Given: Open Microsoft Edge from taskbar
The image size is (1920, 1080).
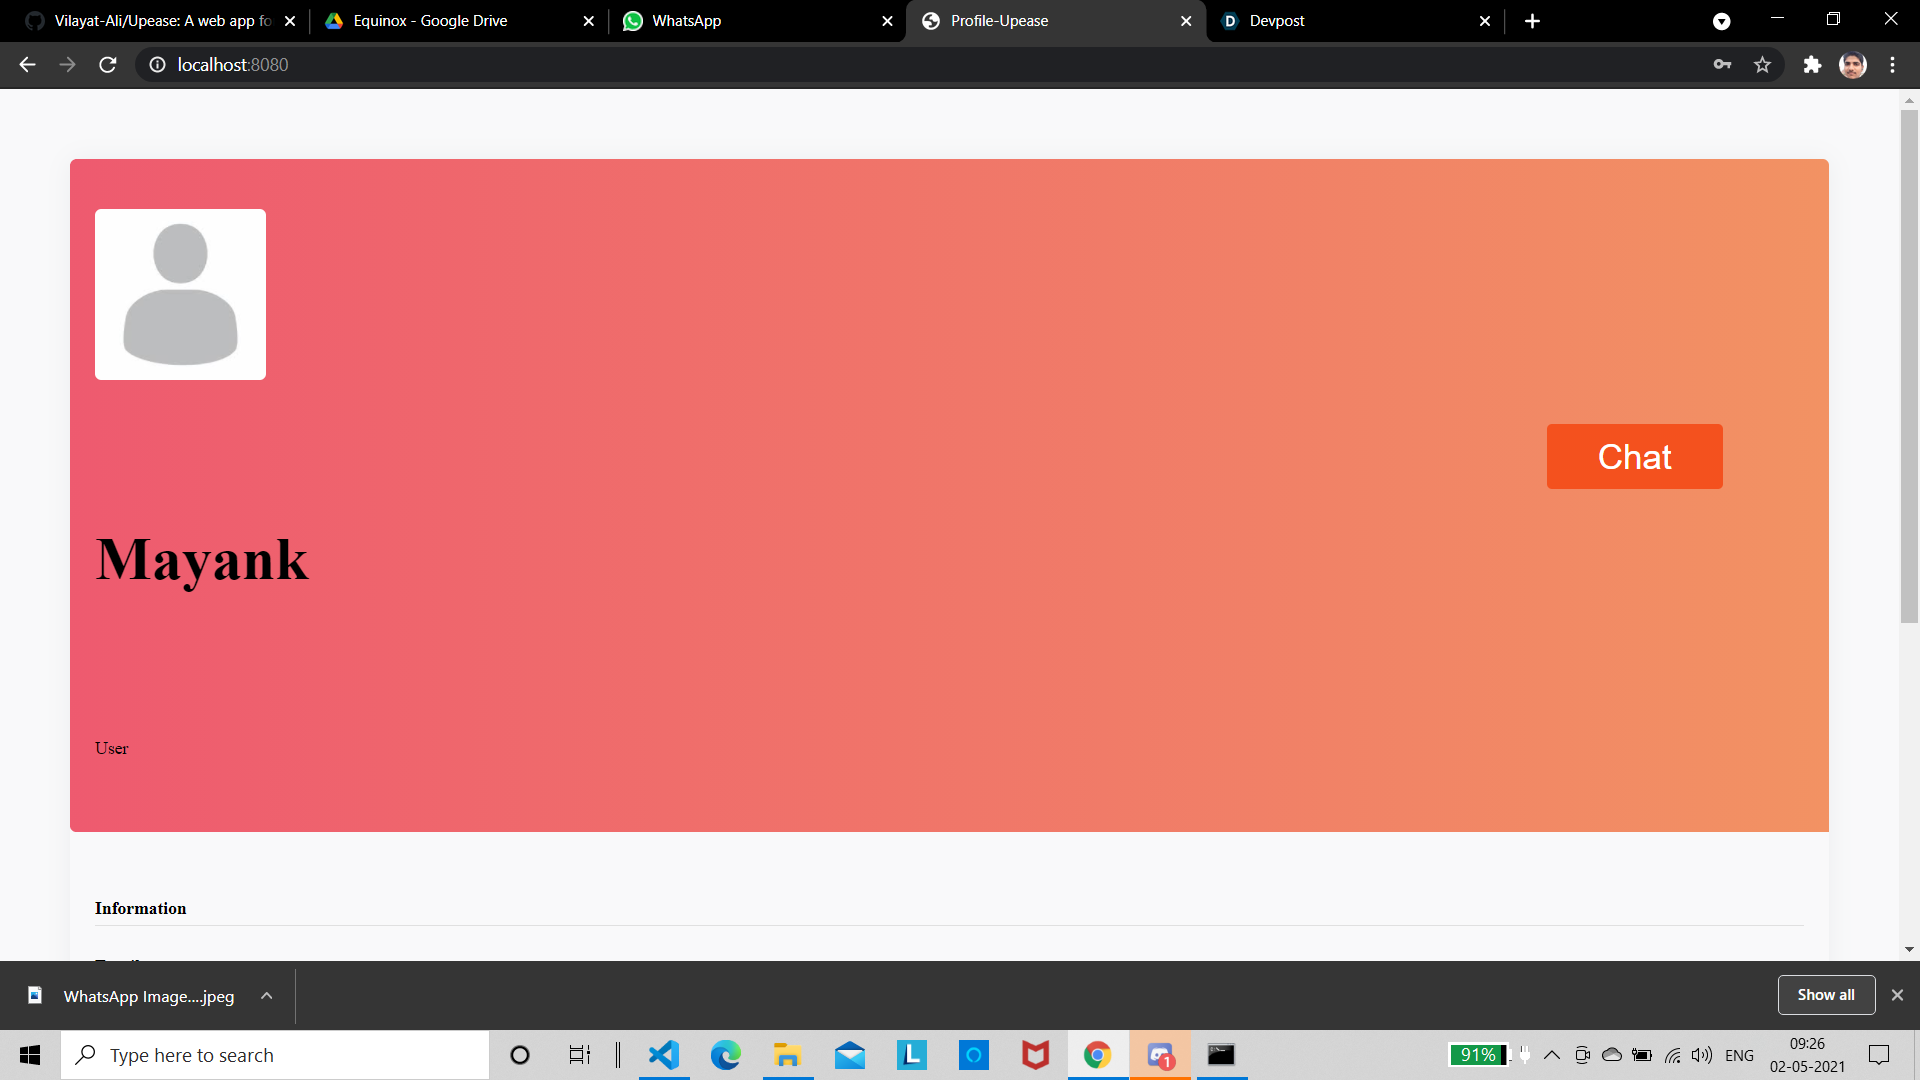Looking at the screenshot, I should coord(725,1055).
